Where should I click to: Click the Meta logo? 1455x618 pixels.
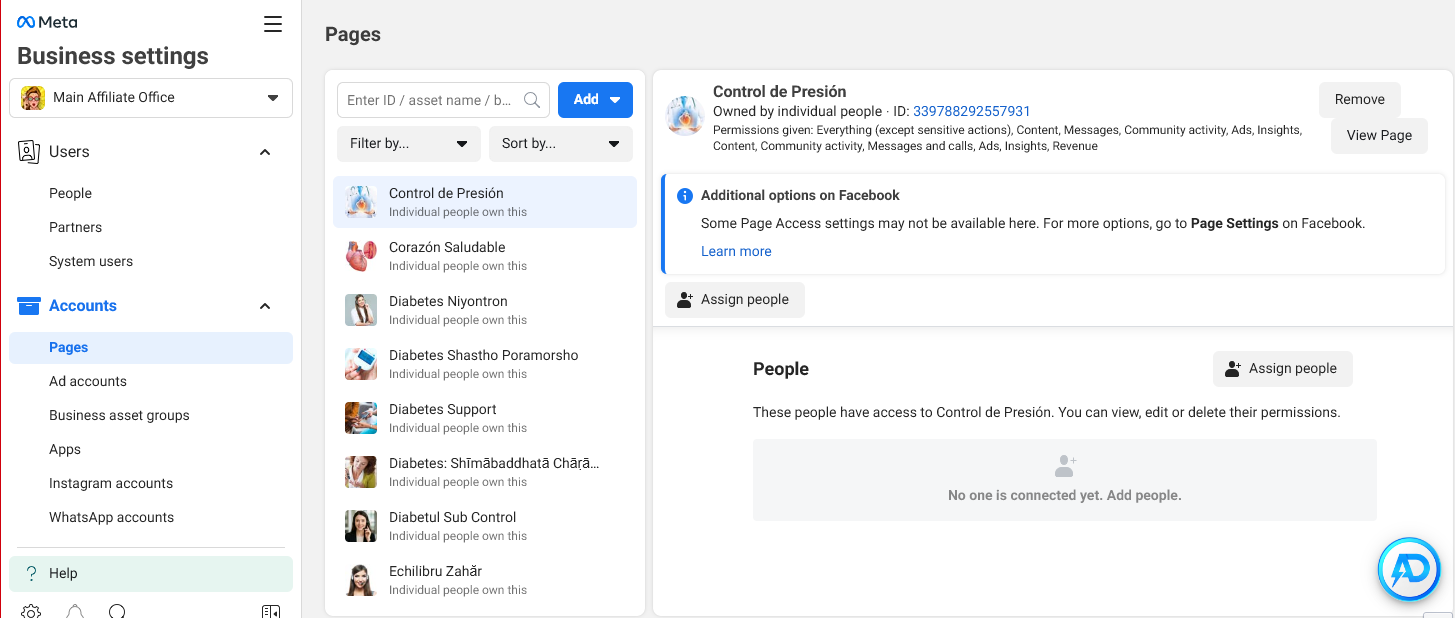coord(47,22)
